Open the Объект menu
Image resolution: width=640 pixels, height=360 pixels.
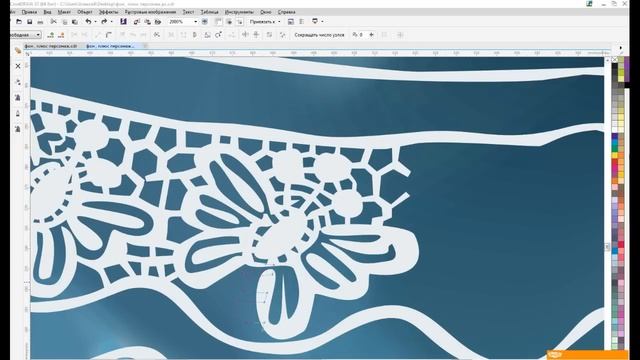point(85,12)
